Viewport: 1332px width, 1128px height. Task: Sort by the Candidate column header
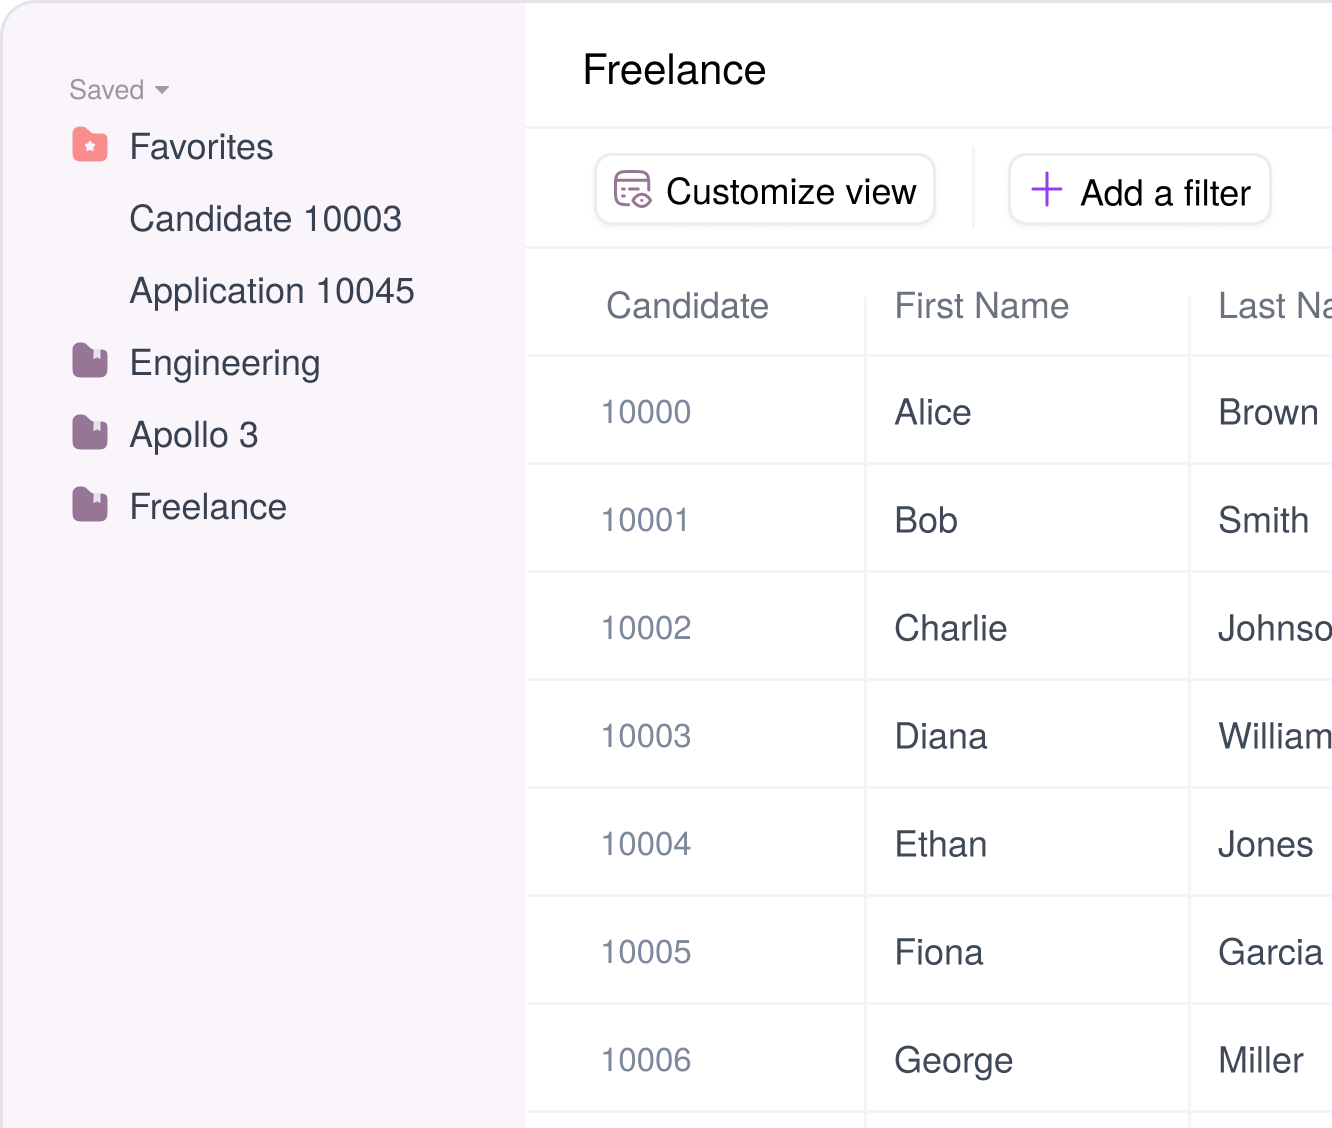tap(687, 306)
